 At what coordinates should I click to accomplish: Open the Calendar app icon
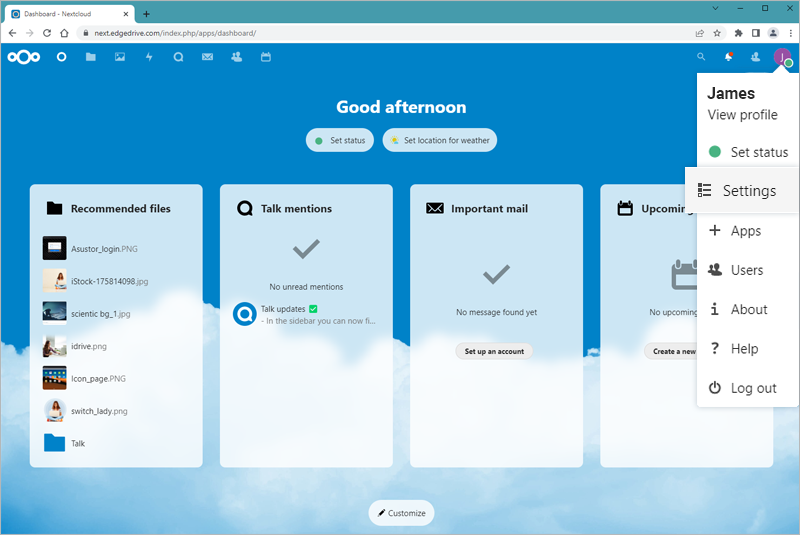point(266,57)
